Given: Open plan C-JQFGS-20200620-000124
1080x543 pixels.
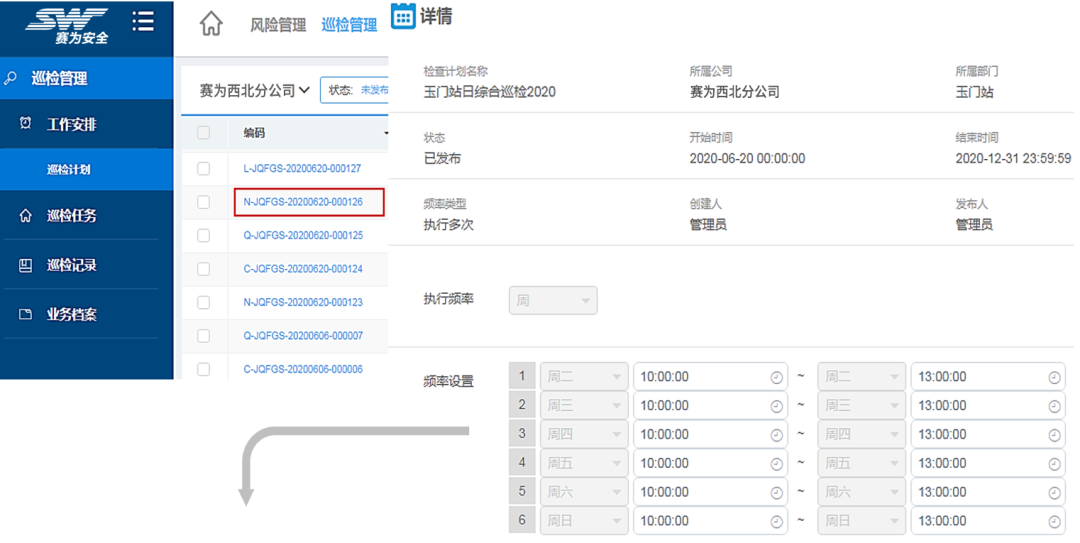Looking at the screenshot, I should (x=302, y=269).
